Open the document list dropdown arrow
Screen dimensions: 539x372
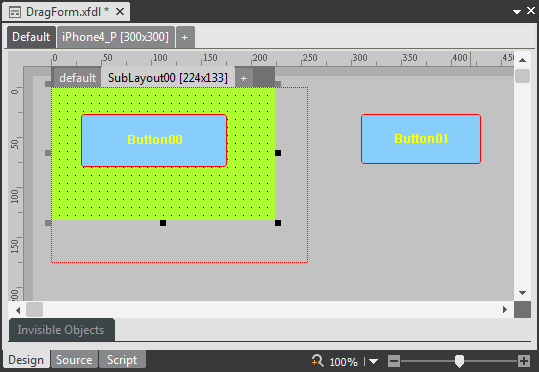[517, 12]
